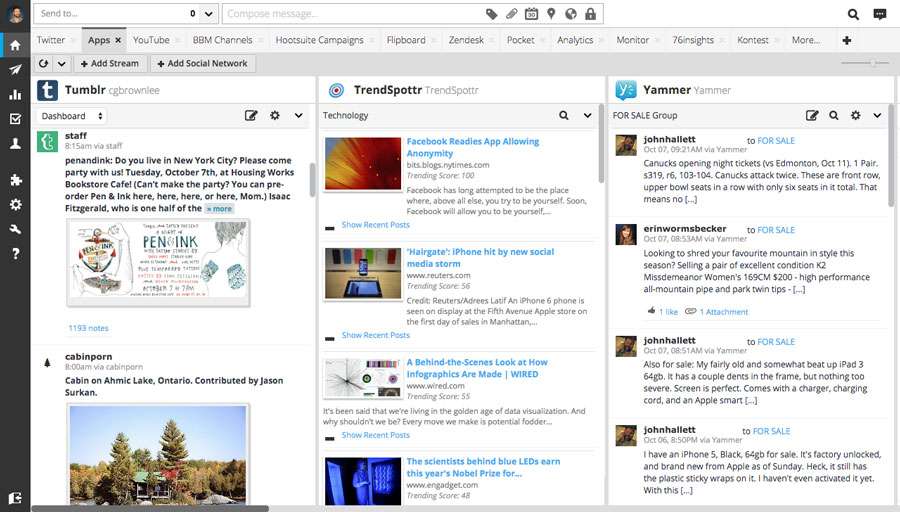Click the bottom horizontal scrollbar
900x512 pixels.
[150, 509]
